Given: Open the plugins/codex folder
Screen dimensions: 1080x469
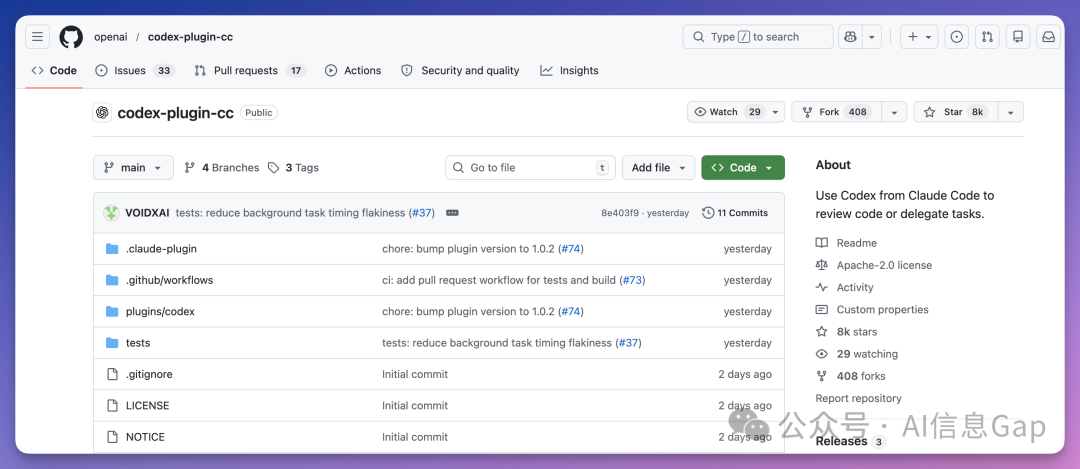Looking at the screenshot, I should coord(160,312).
